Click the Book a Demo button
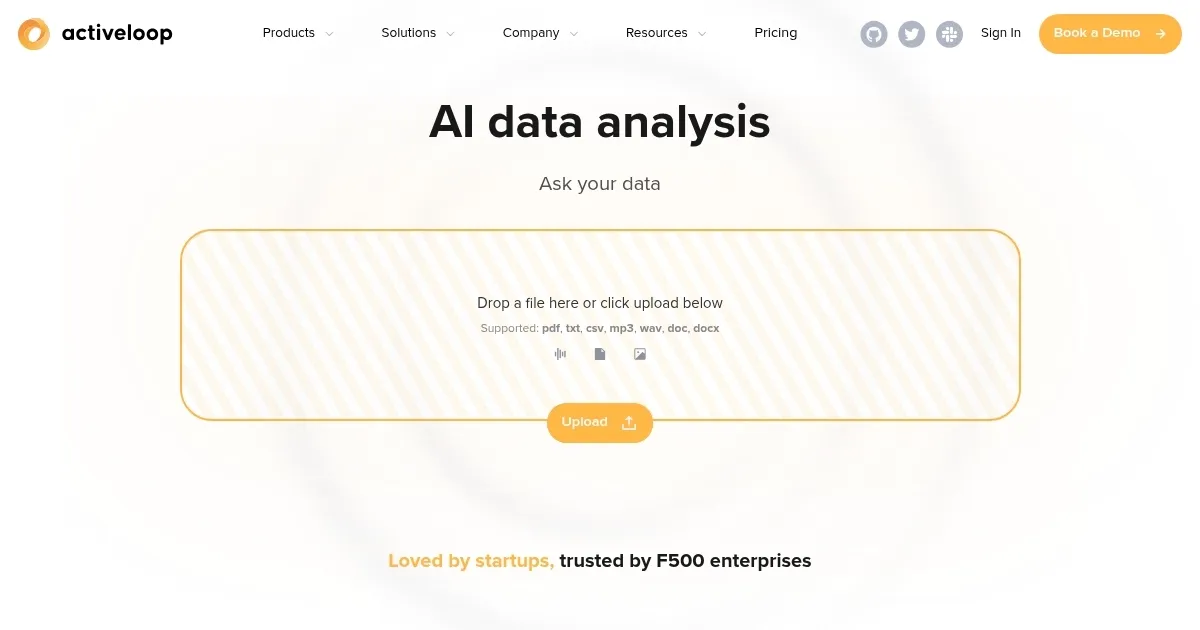 coord(1110,33)
